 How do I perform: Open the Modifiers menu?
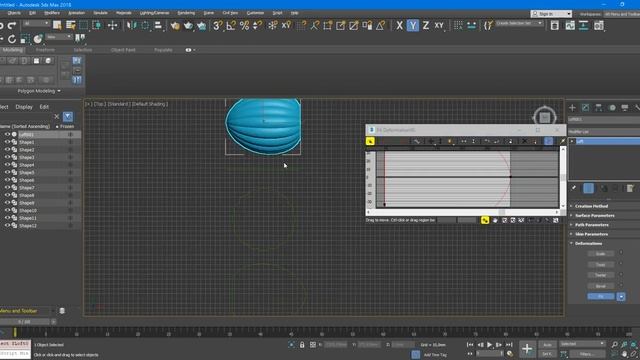(x=52, y=13)
